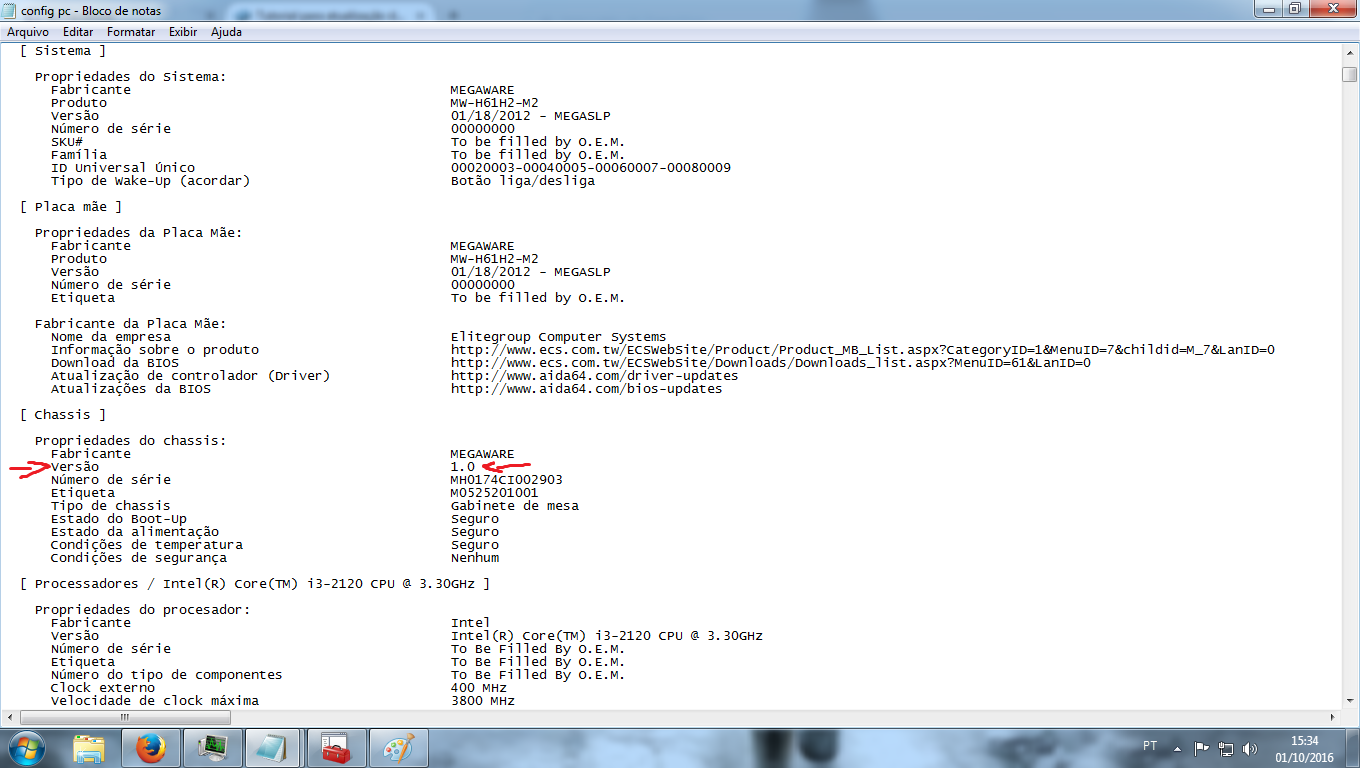Click the Windows Start button
1360x768 pixels.
(x=25, y=748)
